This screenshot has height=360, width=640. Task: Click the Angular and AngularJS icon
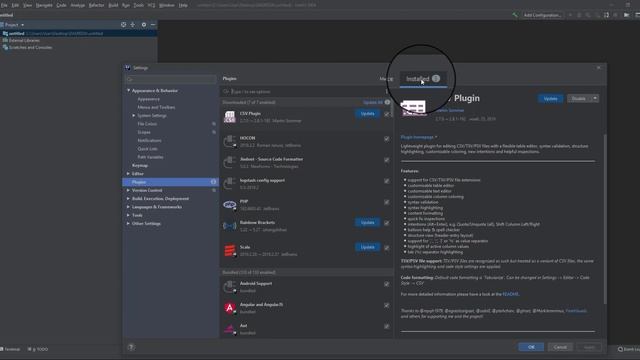pos(230,308)
